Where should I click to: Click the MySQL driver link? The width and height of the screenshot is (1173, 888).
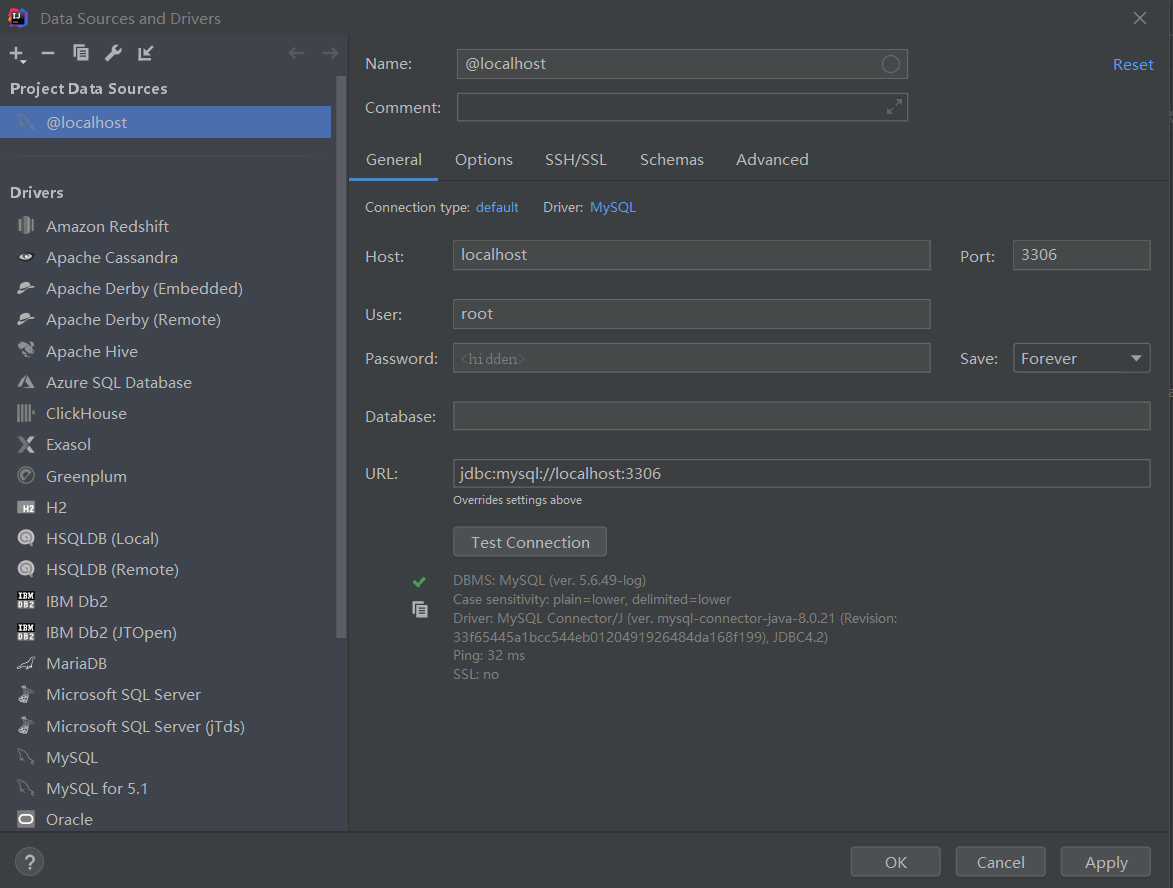613,207
